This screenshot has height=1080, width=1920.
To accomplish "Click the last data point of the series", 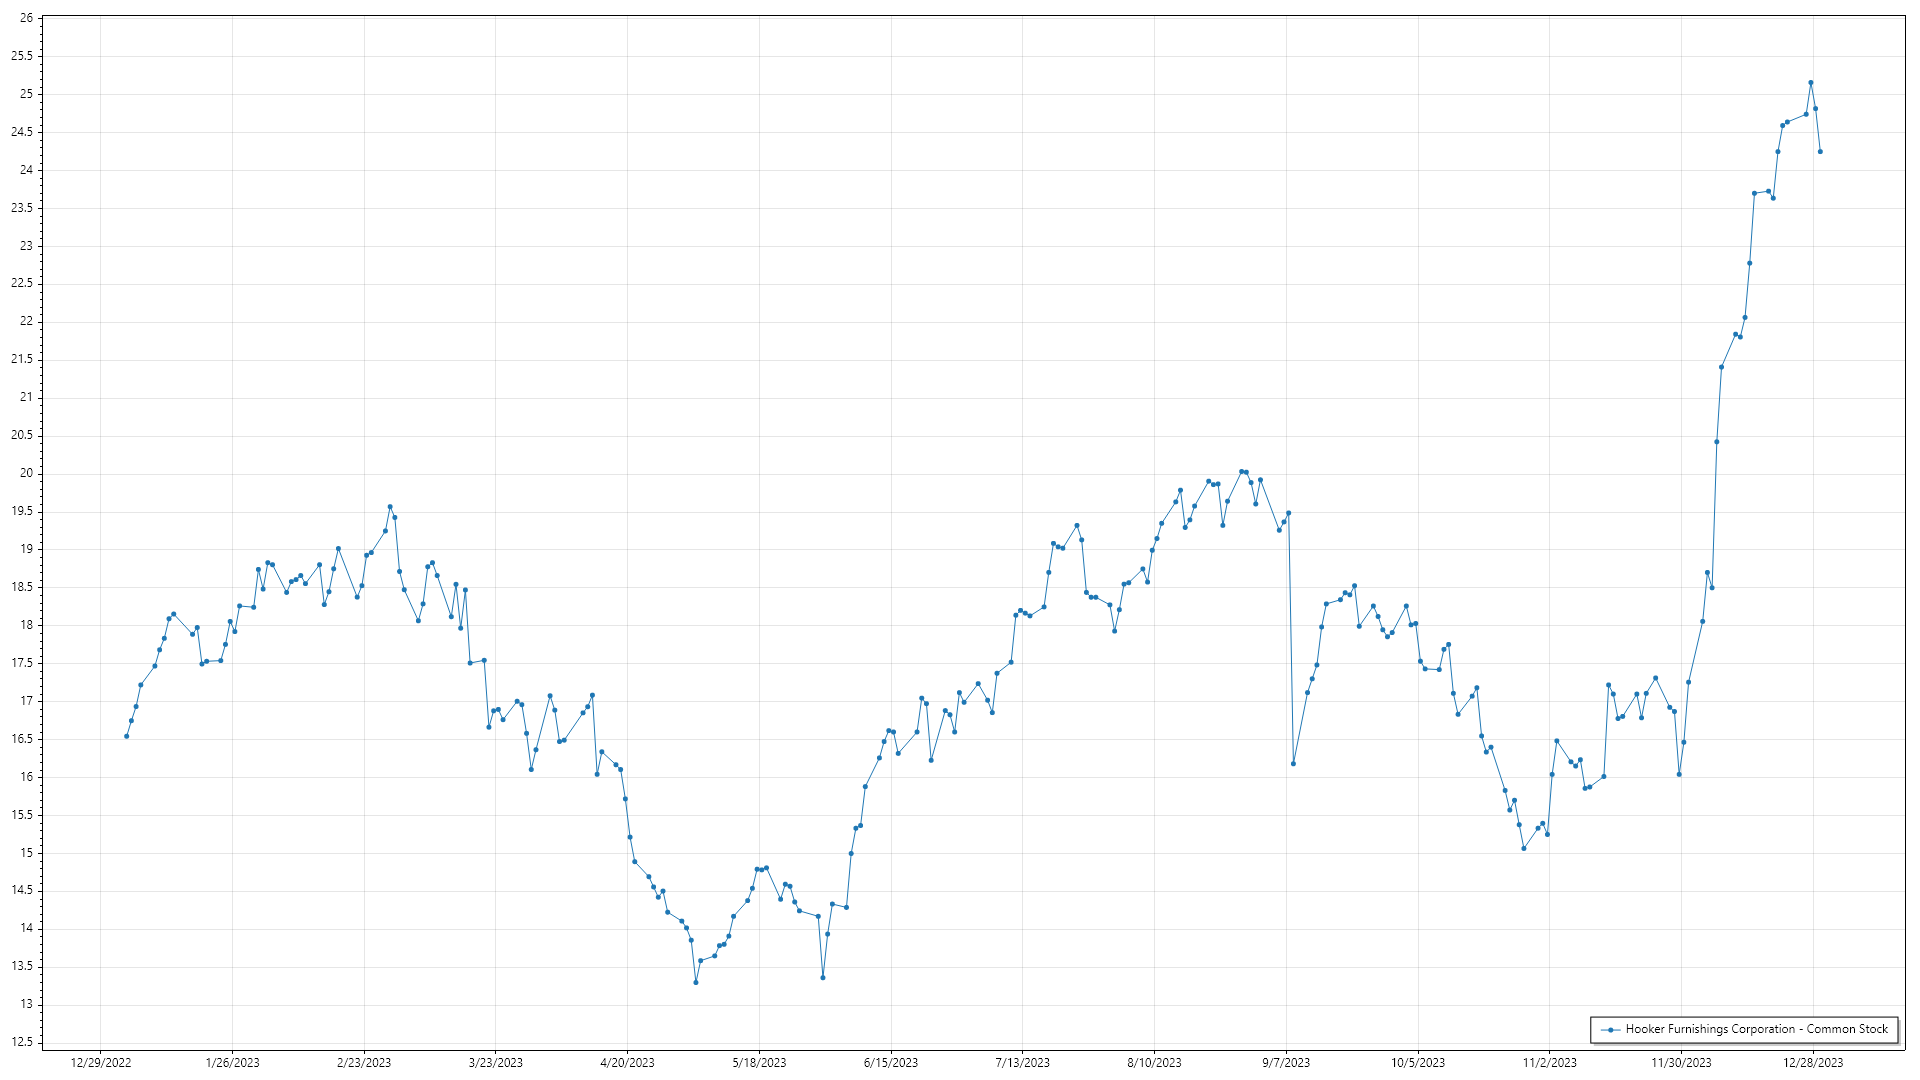I will point(1820,152).
